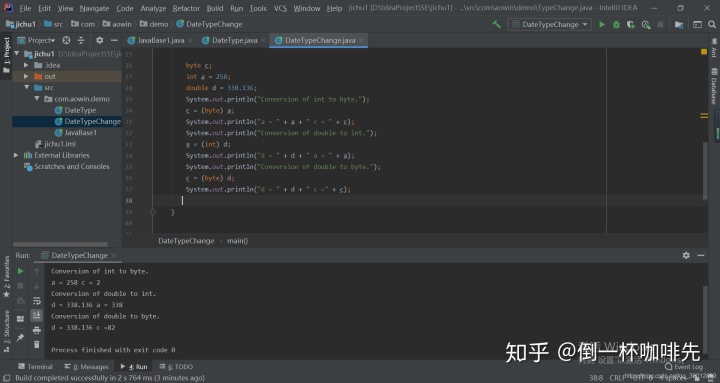Minimize the Run tool window

(701, 255)
